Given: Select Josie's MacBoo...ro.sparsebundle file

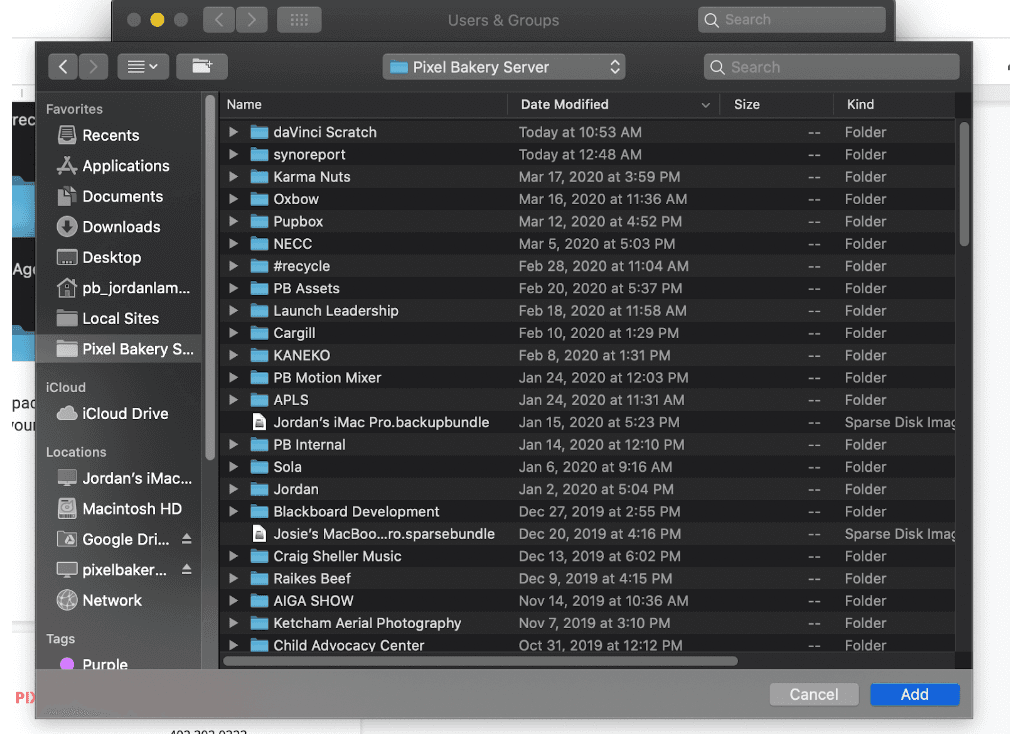Looking at the screenshot, I should [x=586, y=534].
